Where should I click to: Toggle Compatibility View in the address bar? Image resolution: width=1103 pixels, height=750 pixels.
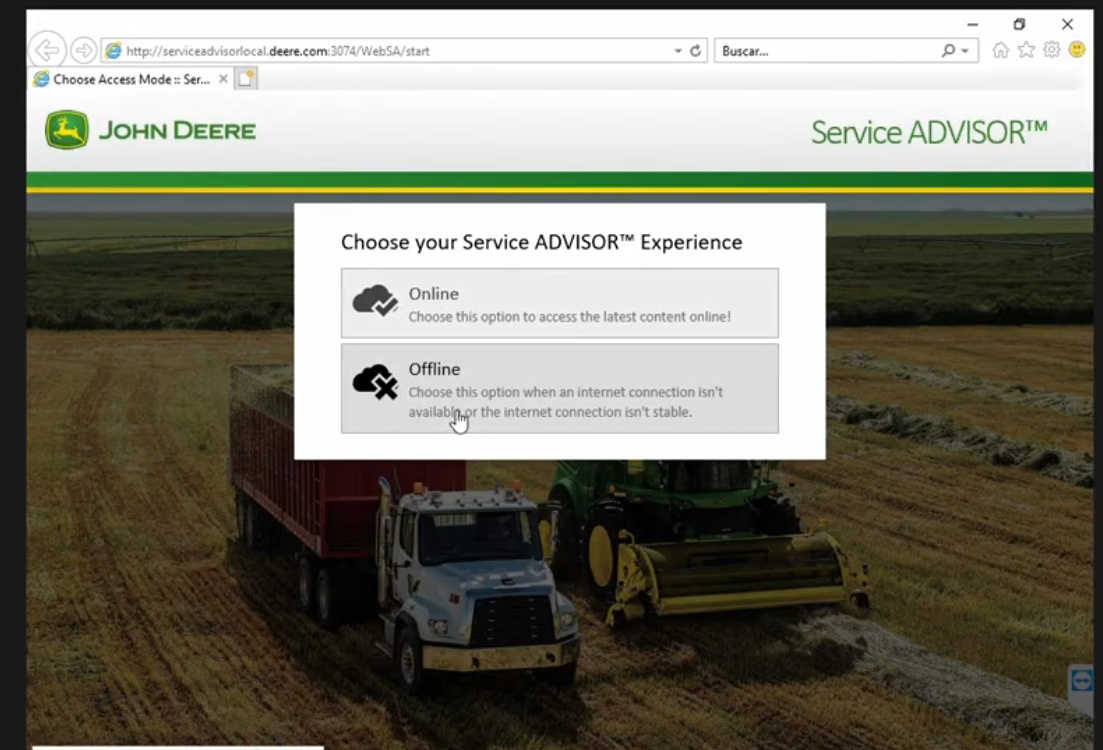click(x=676, y=50)
